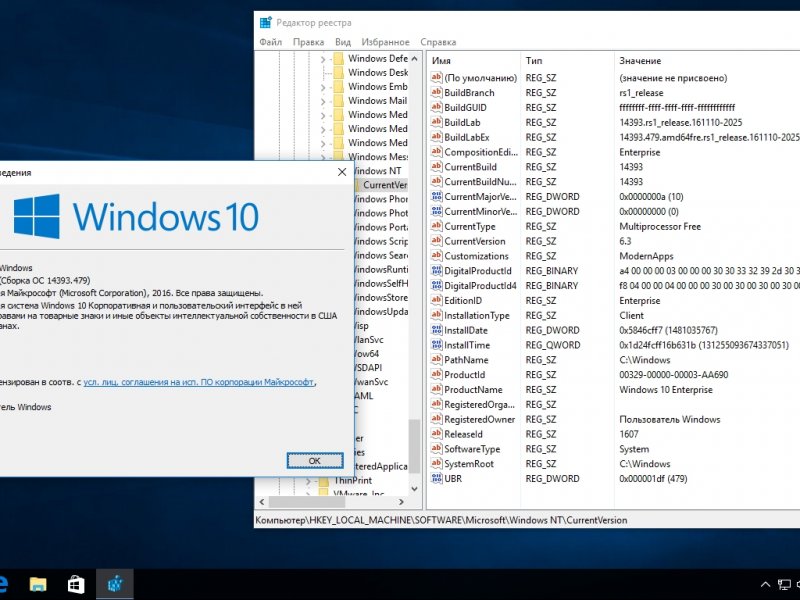The width and height of the screenshot is (800, 600).
Task: Select the ThinPrint folder in the tree
Action: click(x=353, y=481)
